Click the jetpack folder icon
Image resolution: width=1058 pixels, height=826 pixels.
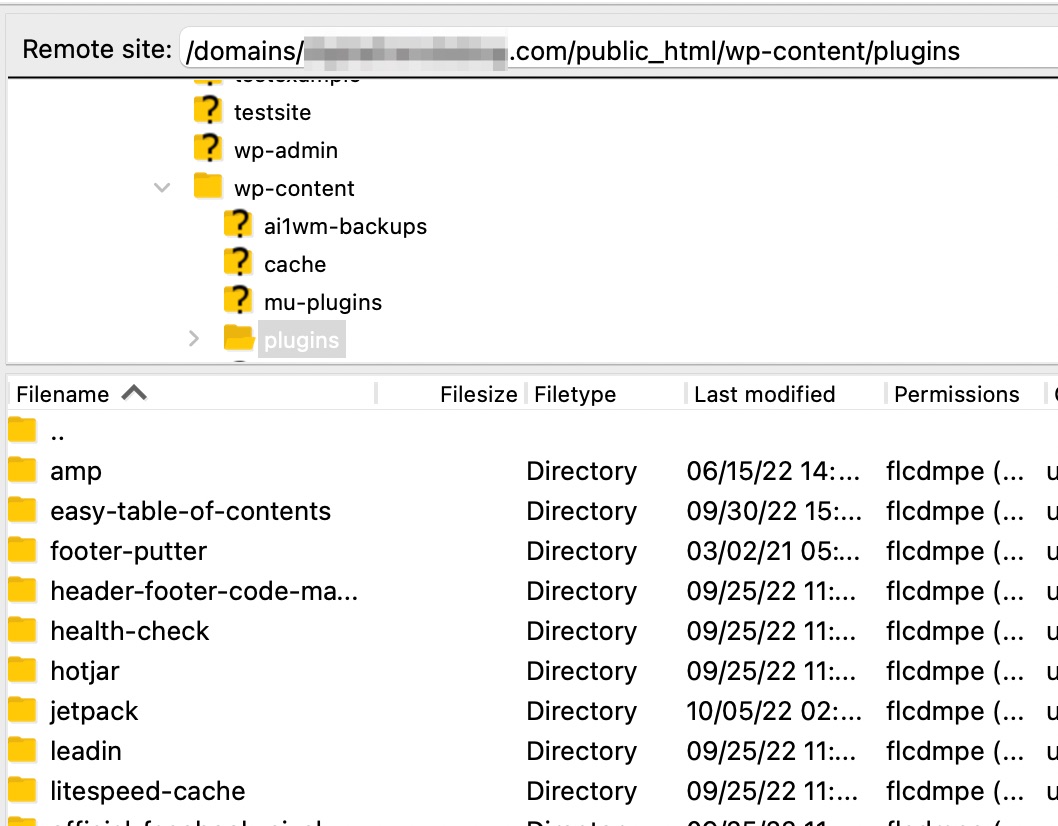pos(22,711)
